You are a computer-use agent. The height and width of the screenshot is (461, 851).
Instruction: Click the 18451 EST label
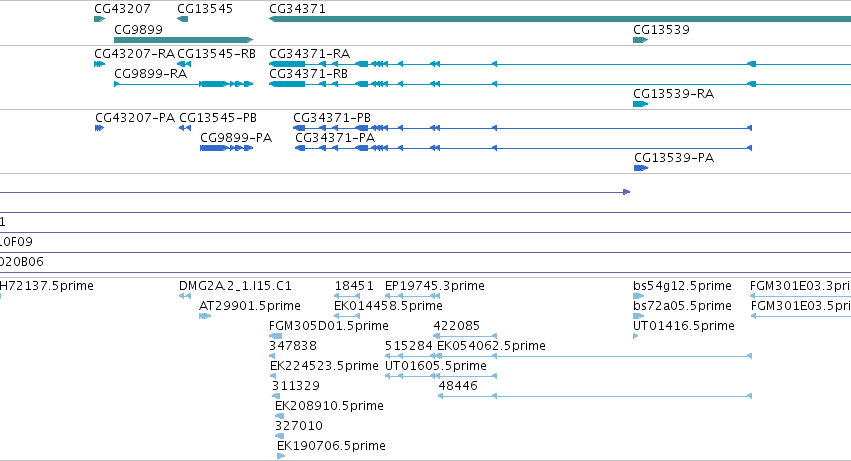pos(354,286)
